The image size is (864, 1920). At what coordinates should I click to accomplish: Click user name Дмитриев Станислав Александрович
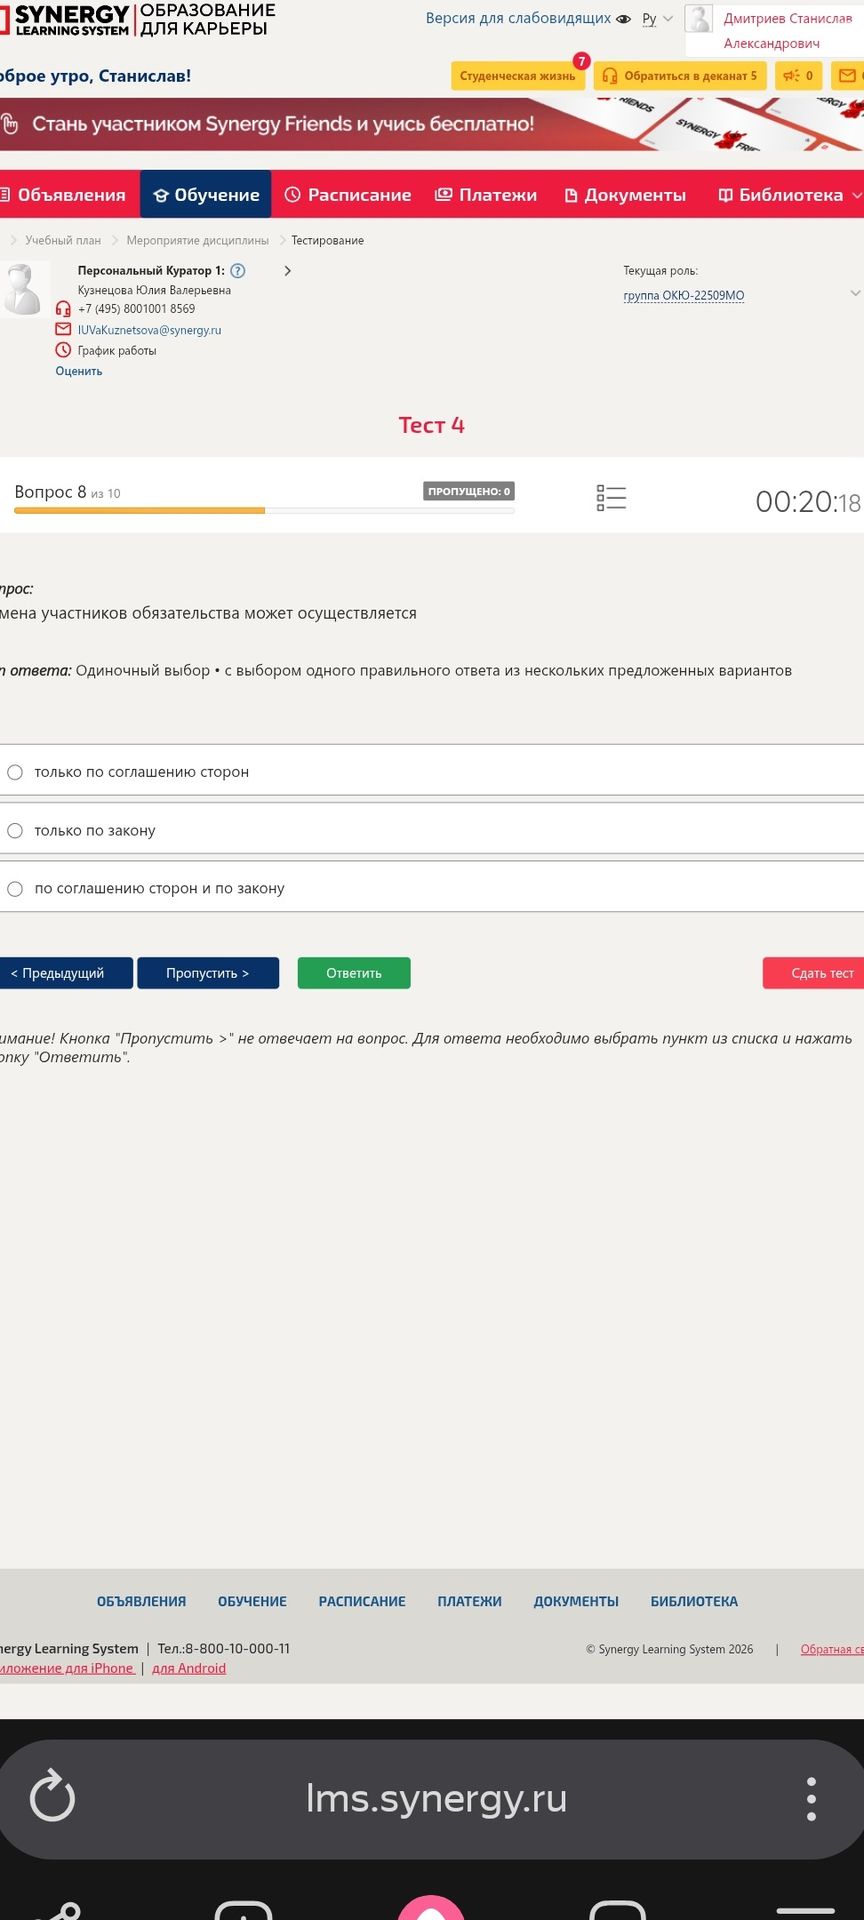point(787,31)
